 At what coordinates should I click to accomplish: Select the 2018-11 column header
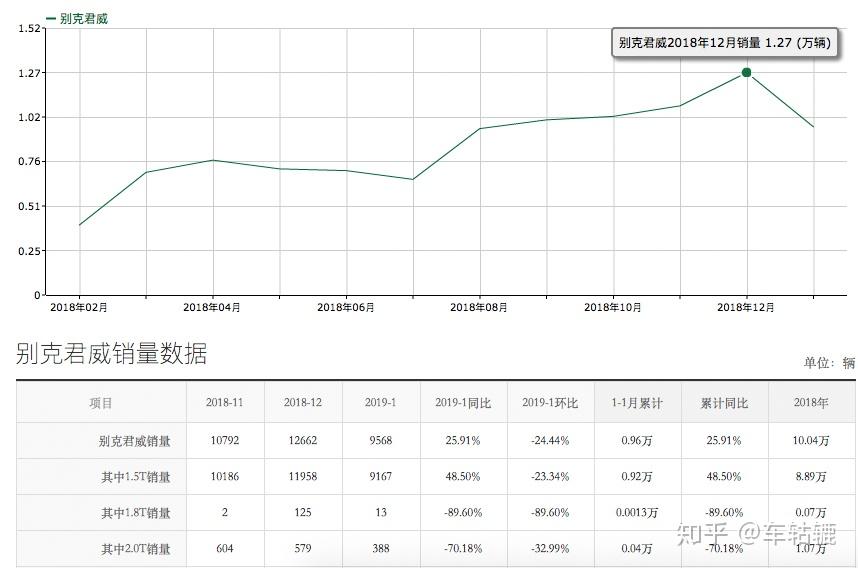[224, 403]
